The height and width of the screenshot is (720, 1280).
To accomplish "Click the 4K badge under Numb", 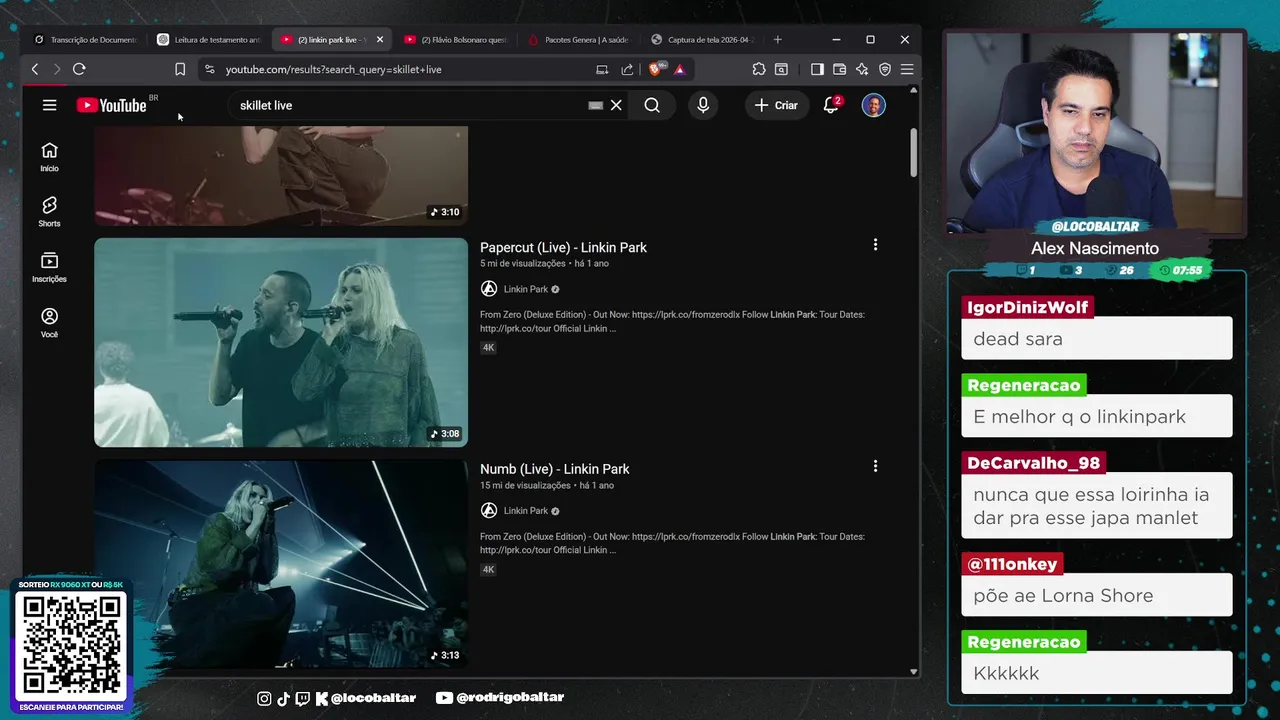I will coord(488,570).
